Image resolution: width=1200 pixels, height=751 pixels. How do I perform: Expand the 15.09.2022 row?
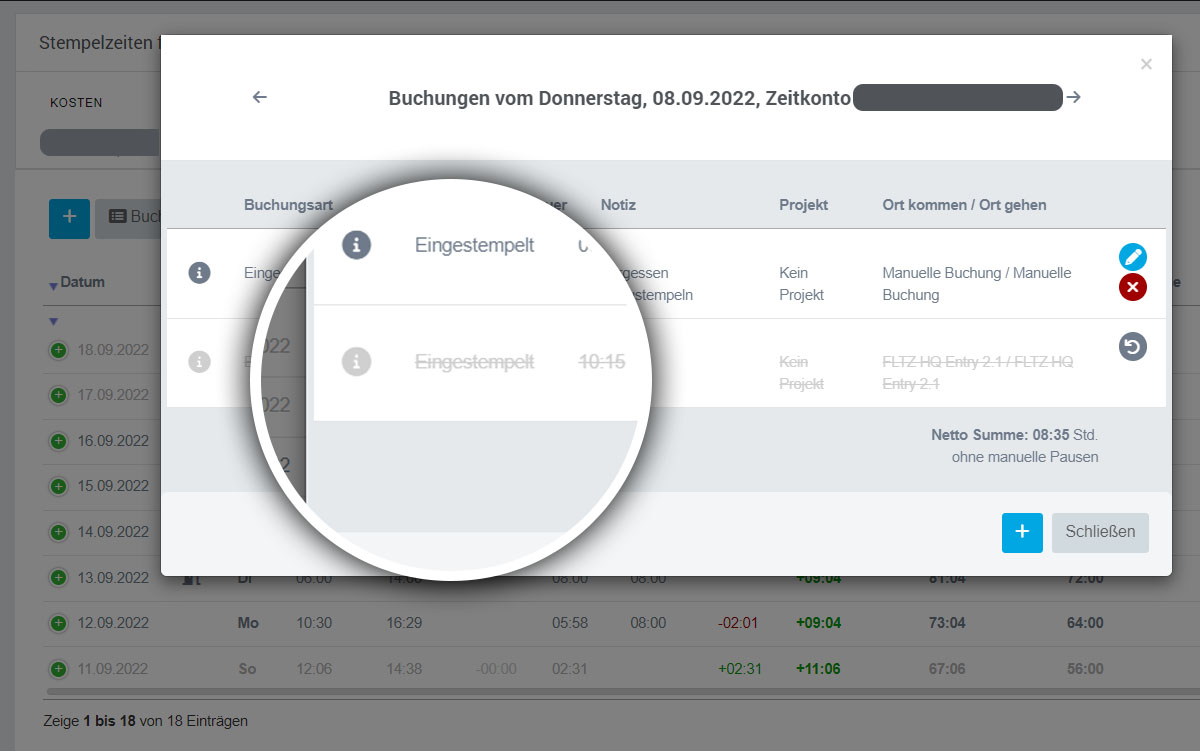(x=58, y=486)
